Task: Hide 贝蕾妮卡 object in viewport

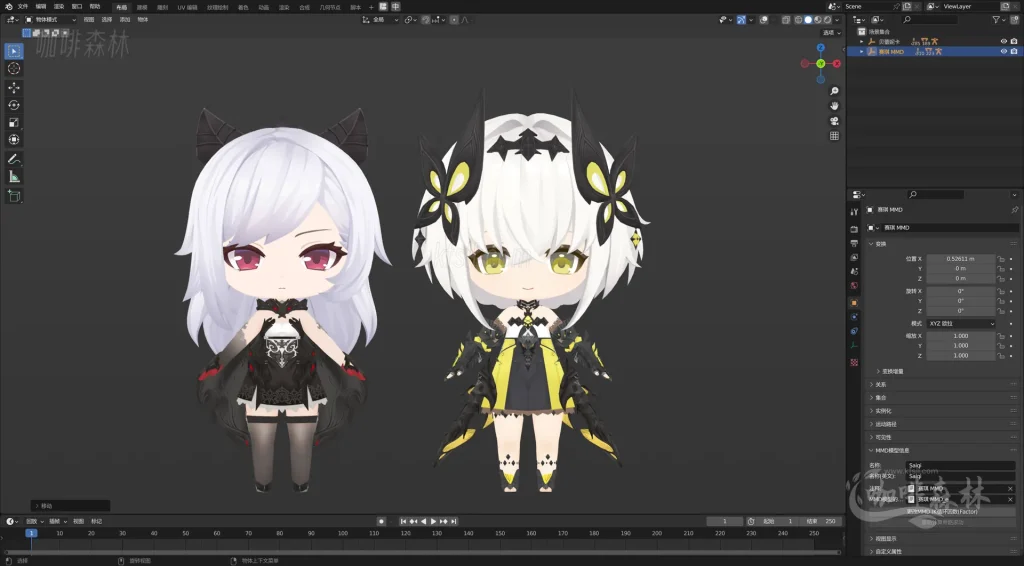Action: click(x=1004, y=41)
